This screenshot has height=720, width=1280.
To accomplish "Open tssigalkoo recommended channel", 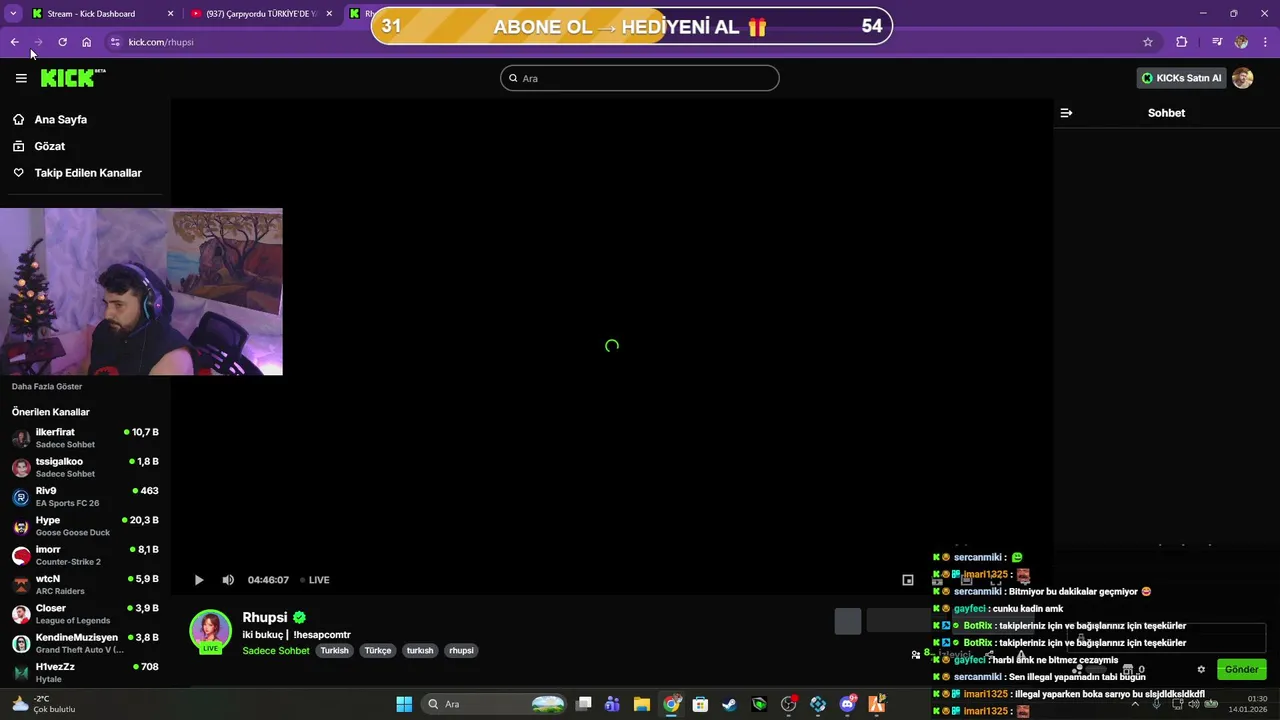I will coord(85,467).
